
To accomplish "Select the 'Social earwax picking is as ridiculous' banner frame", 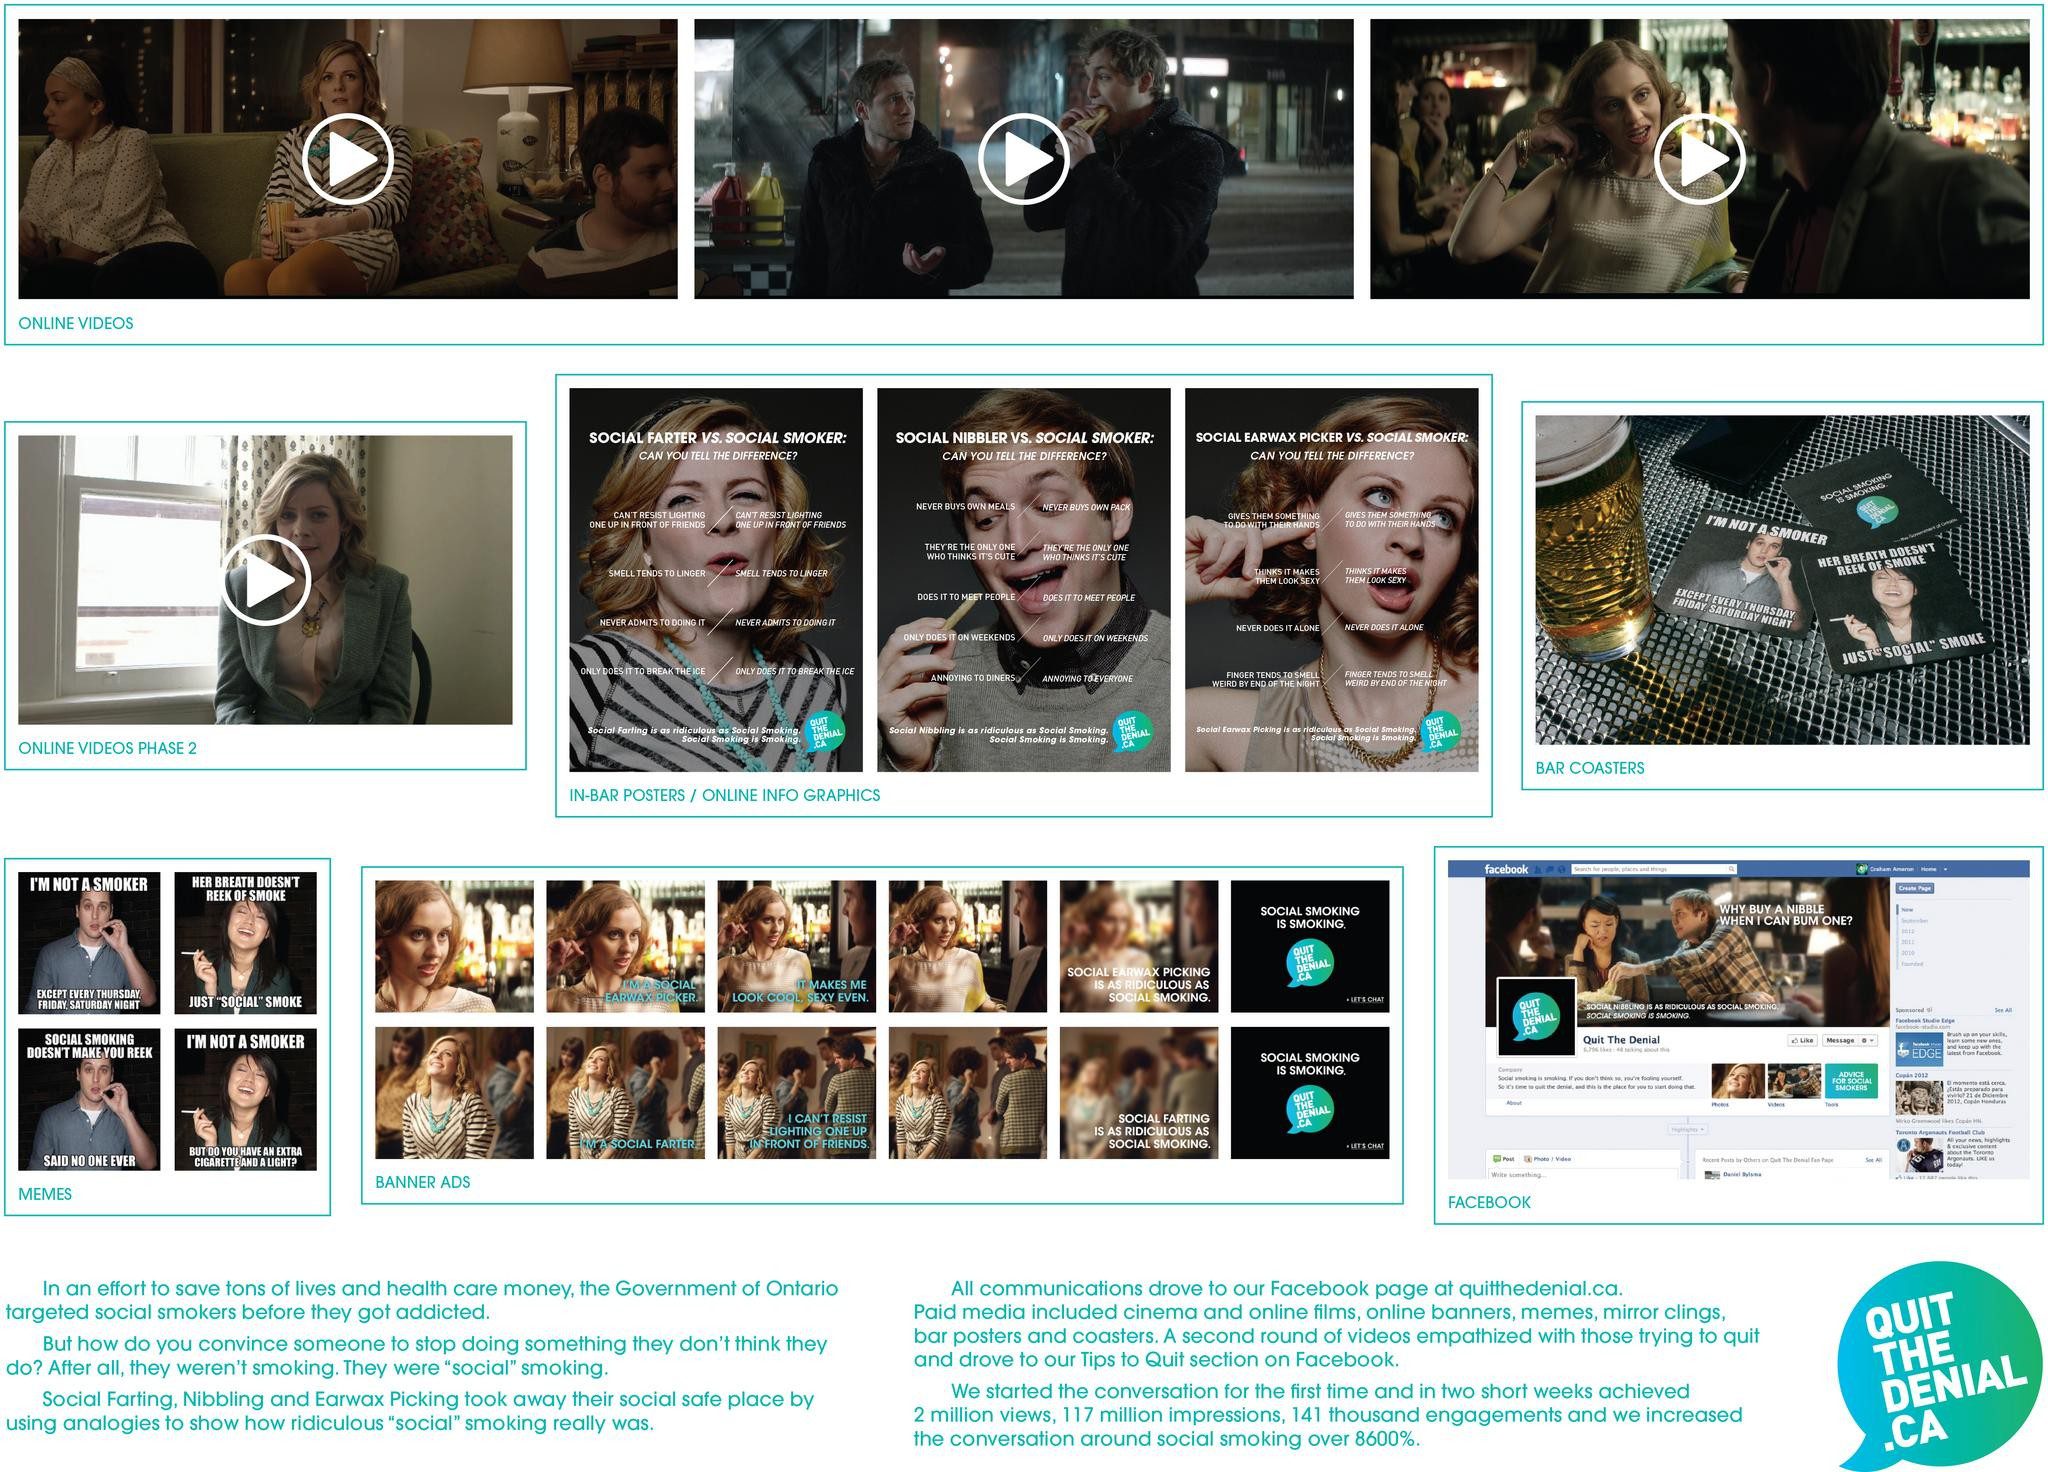I will 1139,946.
